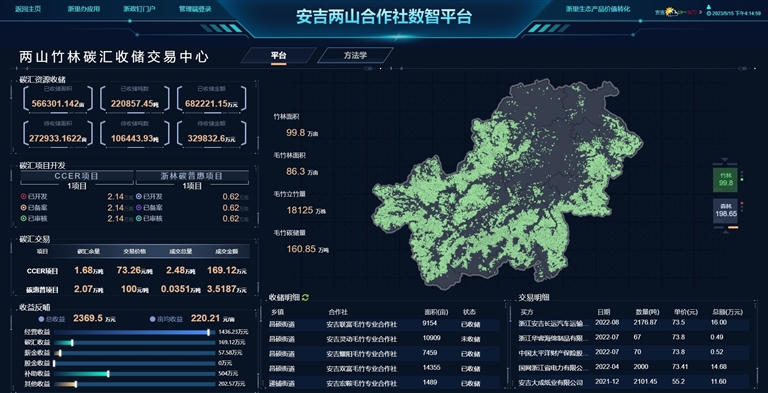
Task: Click the user profile icon above the date
Action: (709, 7)
